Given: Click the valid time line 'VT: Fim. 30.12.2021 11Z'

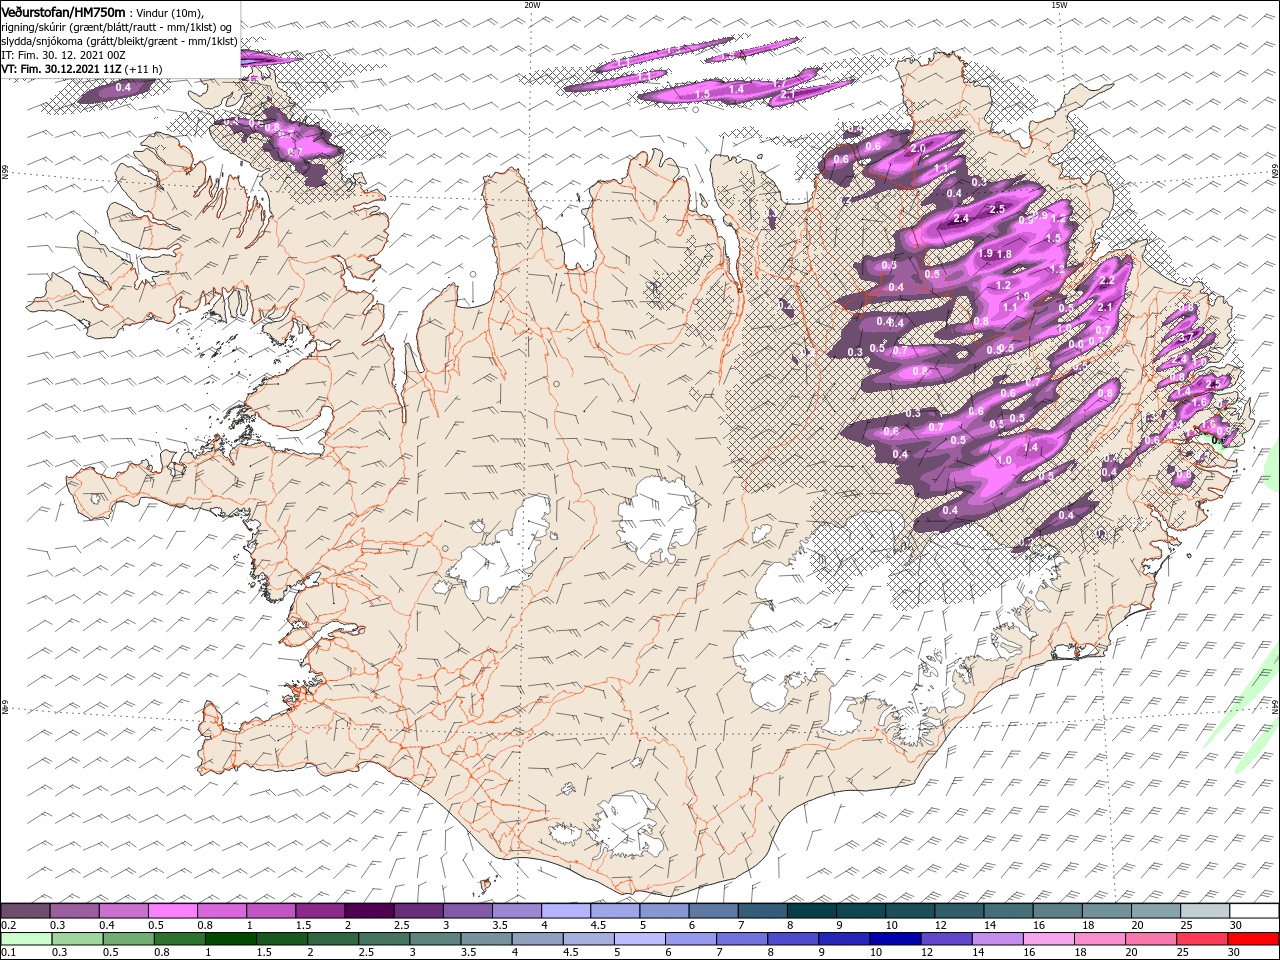Looking at the screenshot, I should [x=61, y=69].
